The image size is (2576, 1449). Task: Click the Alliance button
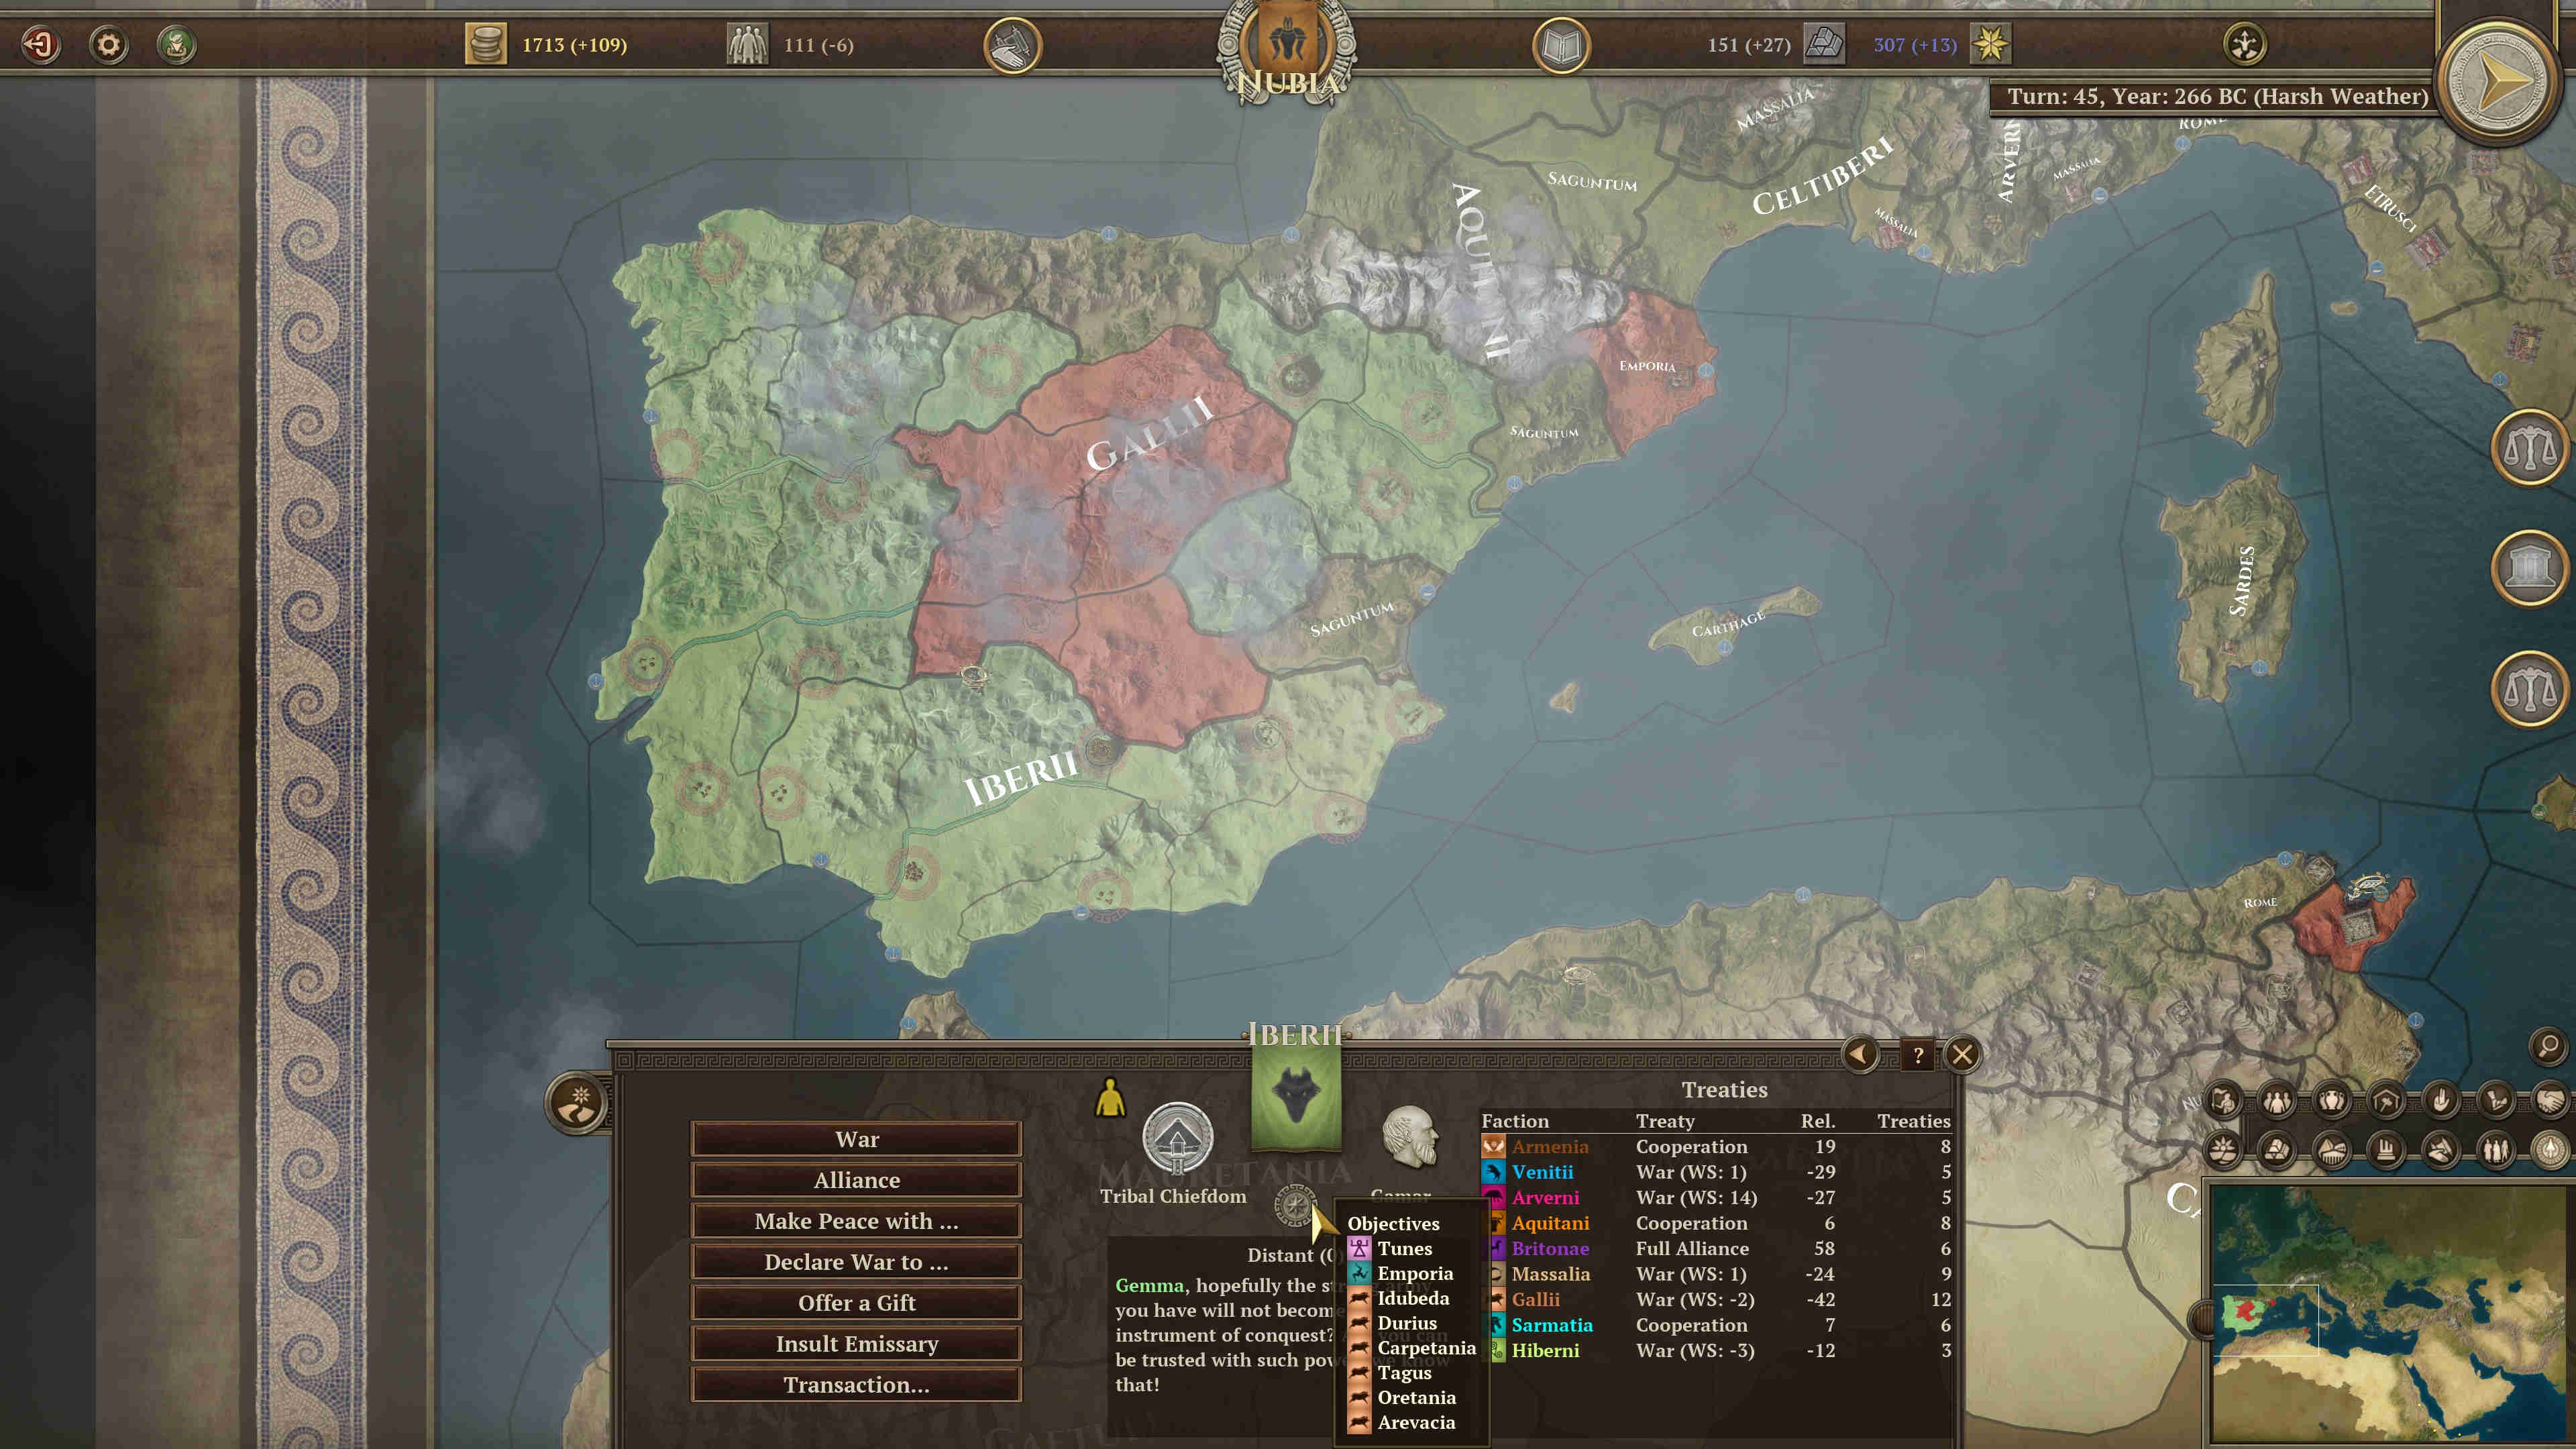[856, 1180]
